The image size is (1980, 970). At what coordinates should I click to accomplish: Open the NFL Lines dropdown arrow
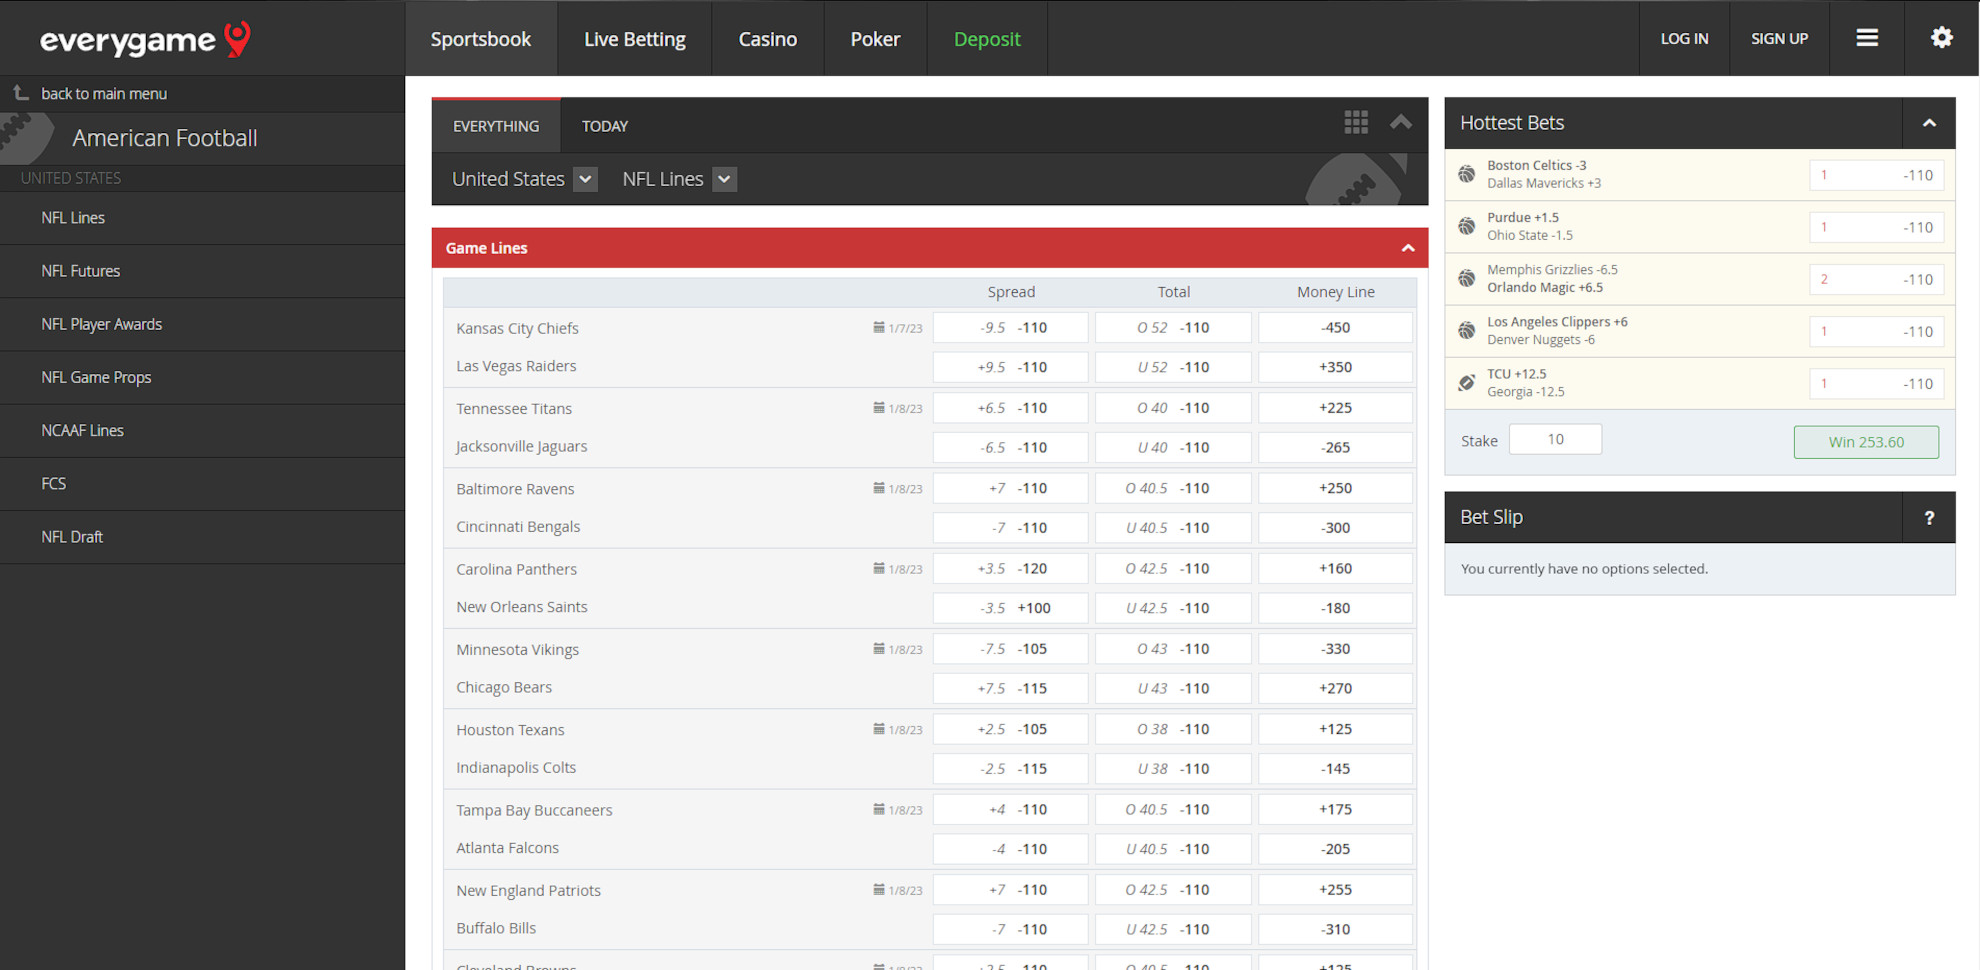[724, 179]
